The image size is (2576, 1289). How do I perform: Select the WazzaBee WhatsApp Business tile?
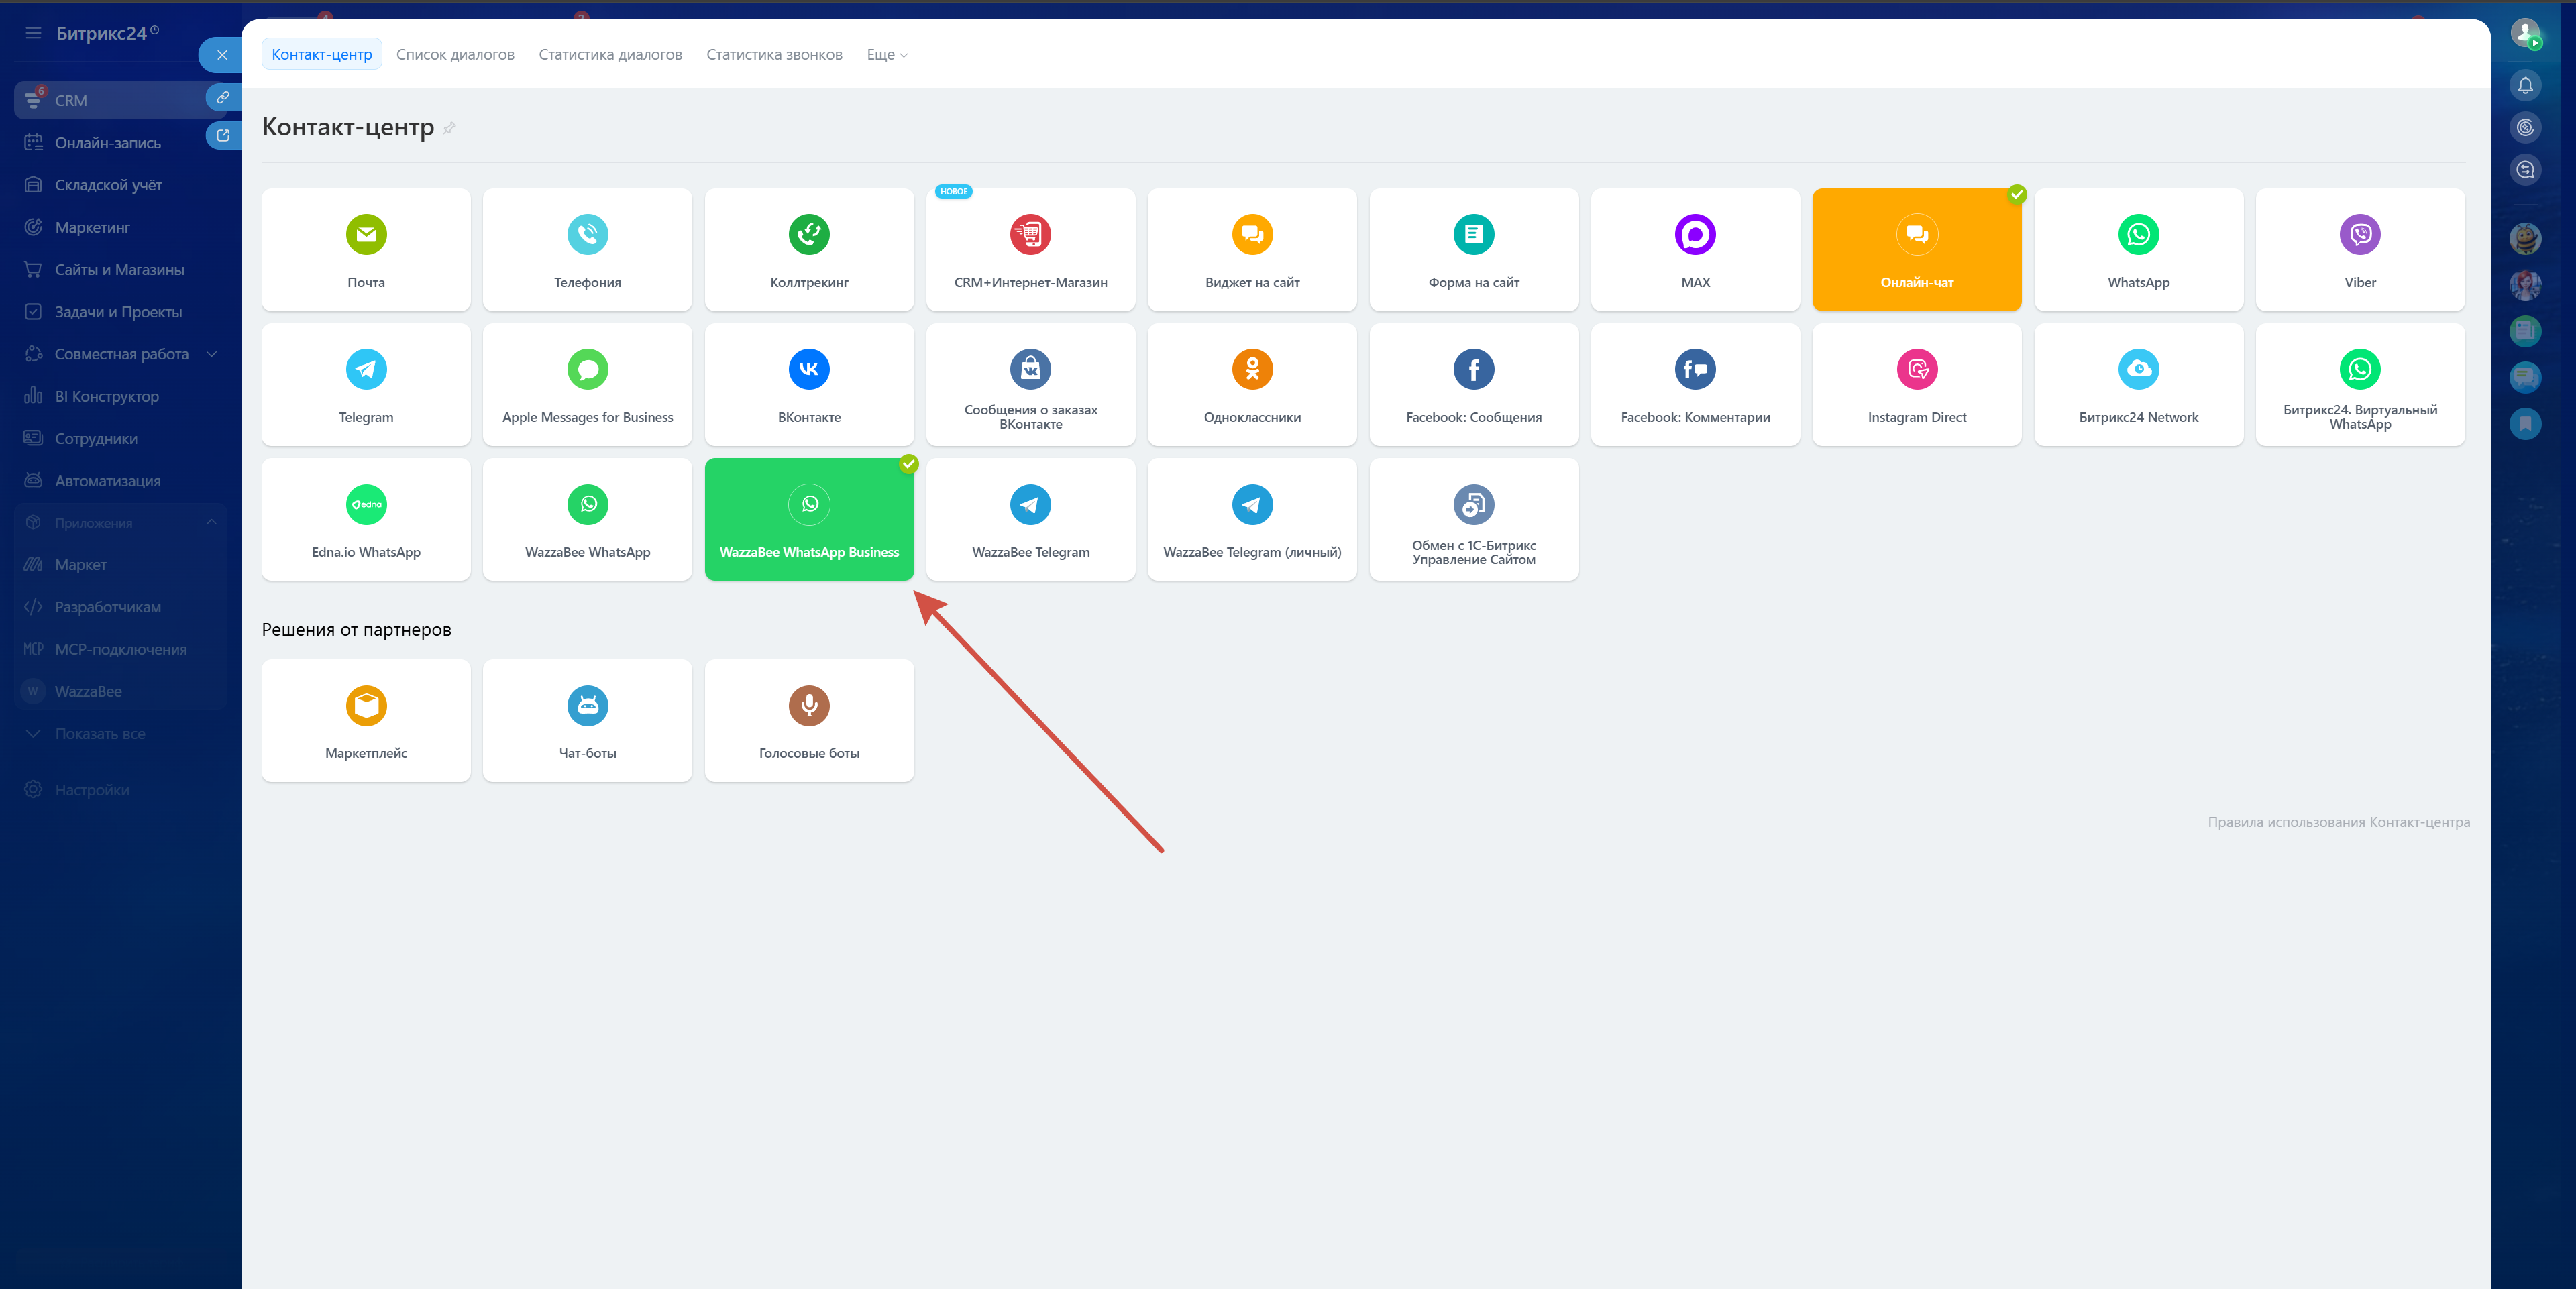809,519
